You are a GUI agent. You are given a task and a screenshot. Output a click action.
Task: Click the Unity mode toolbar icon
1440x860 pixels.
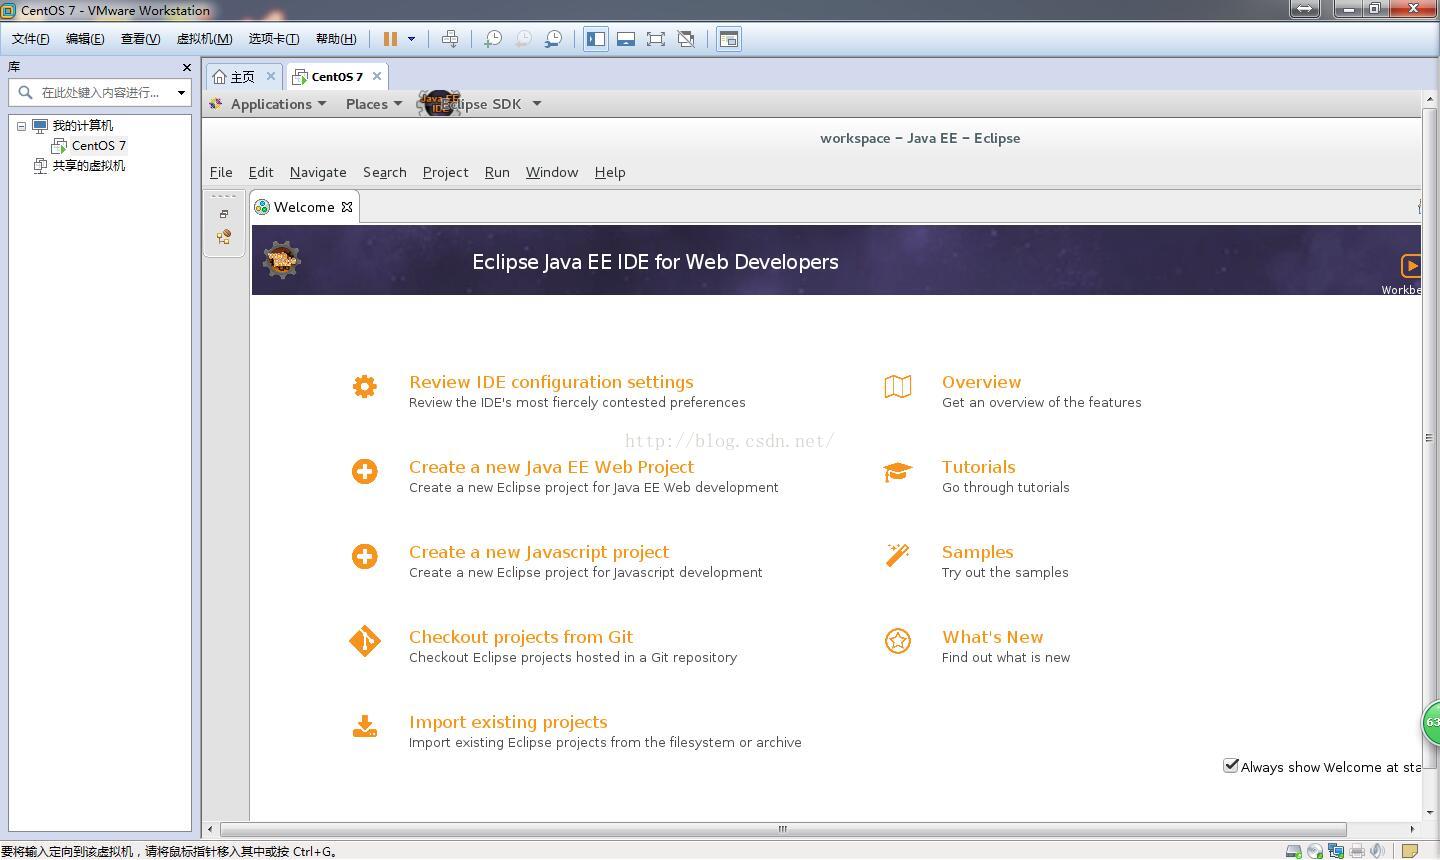pos(686,39)
